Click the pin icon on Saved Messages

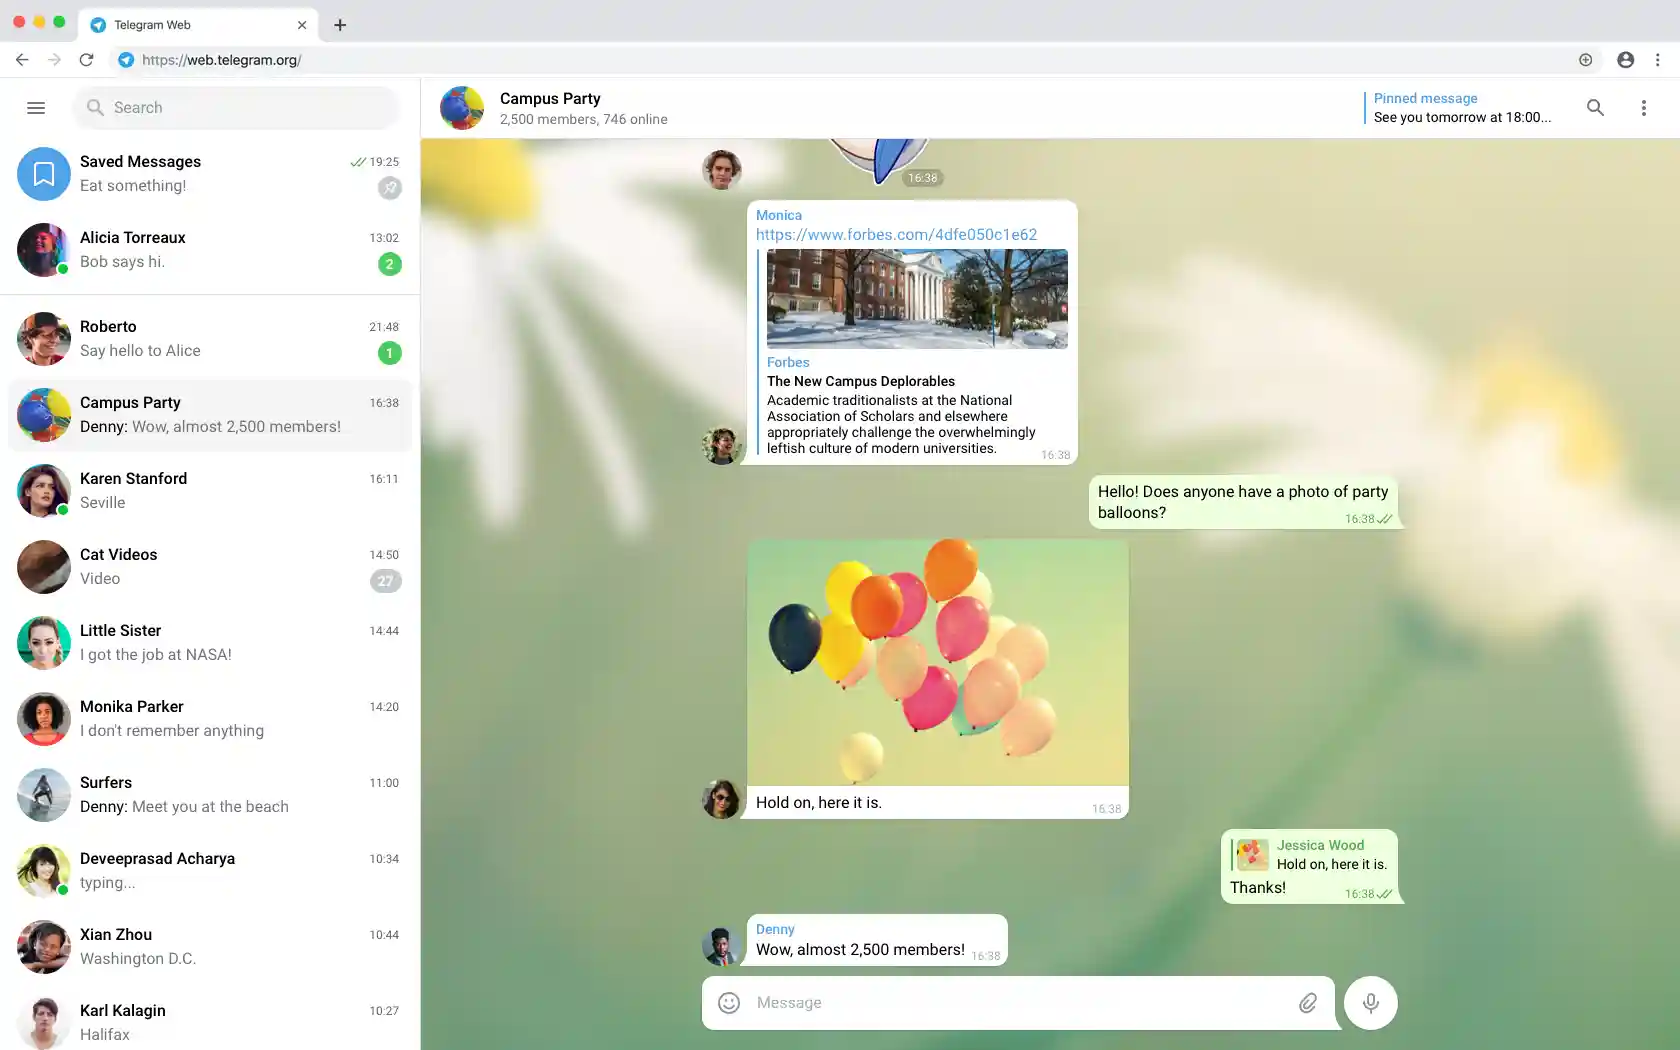[389, 188]
